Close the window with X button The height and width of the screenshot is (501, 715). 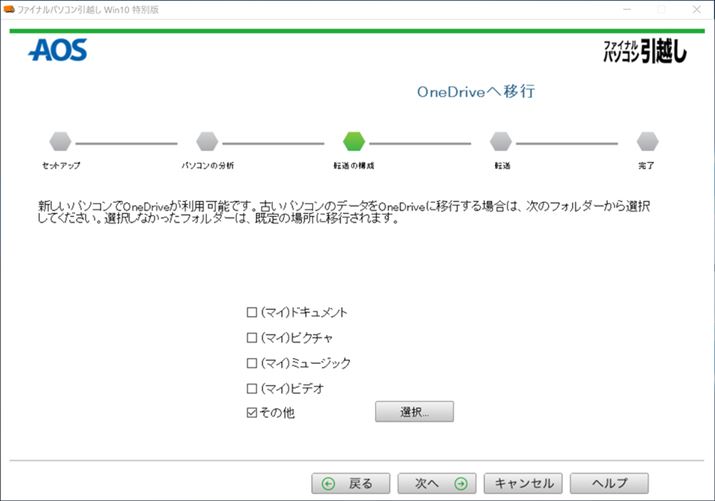(x=697, y=10)
